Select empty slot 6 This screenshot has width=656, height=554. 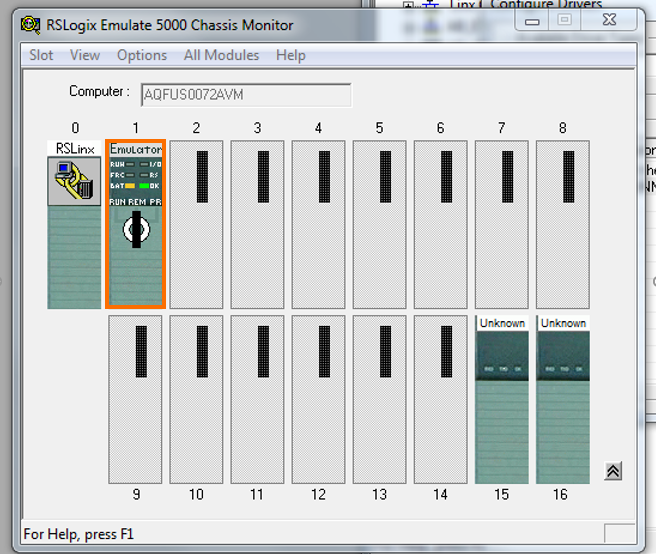click(x=441, y=224)
